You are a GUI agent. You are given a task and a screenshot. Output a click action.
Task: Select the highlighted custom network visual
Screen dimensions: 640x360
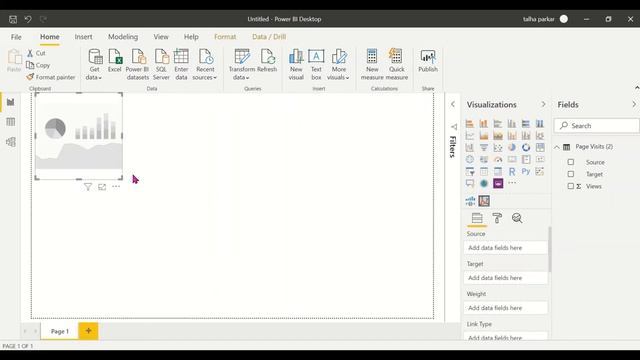(484, 201)
